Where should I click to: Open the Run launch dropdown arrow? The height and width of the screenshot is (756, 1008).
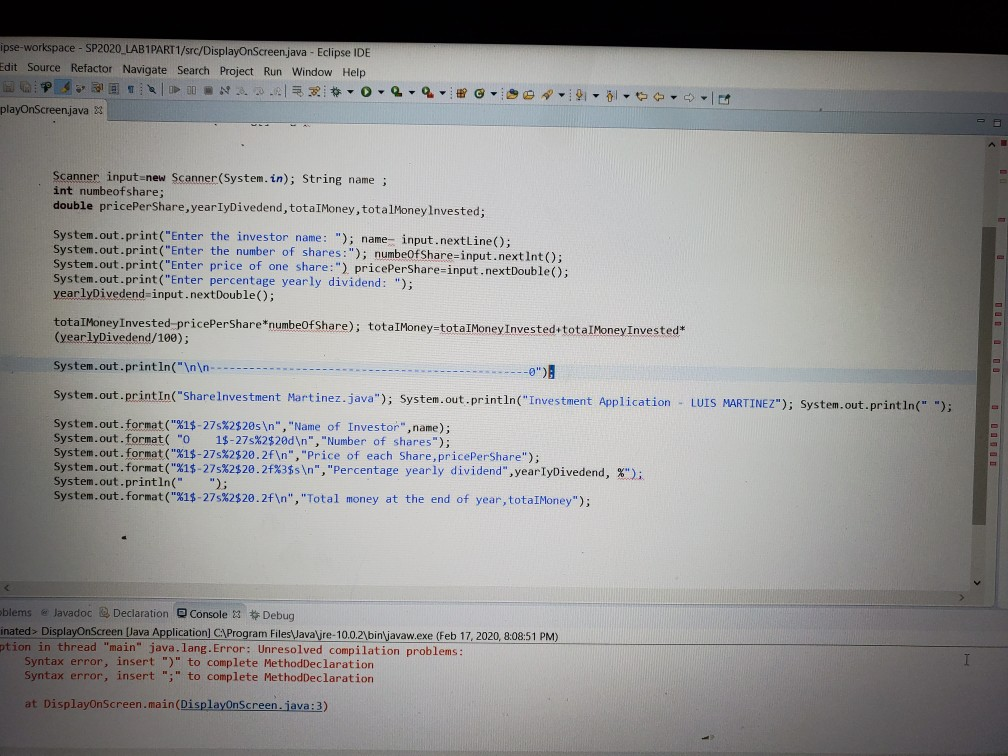[x=381, y=93]
